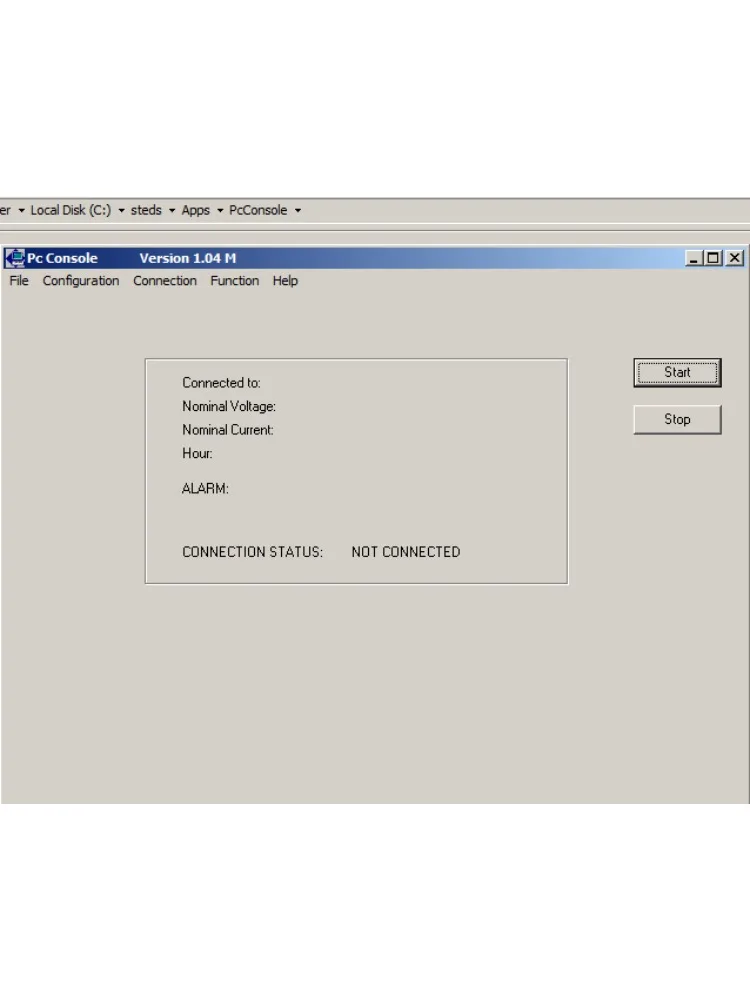Expand dropdown arrow after PcConsole breadcrumb
Viewport: 750px width, 1000px height.
298,210
